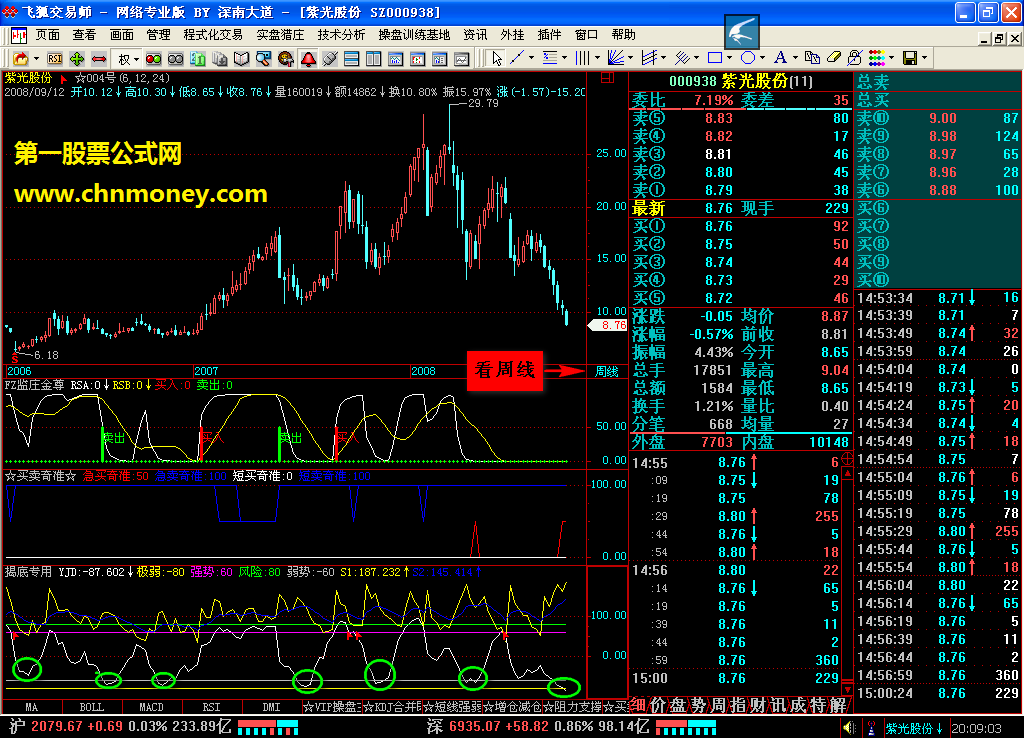Switch to the DMI indicator tab
The image size is (1024, 738).
272,707
